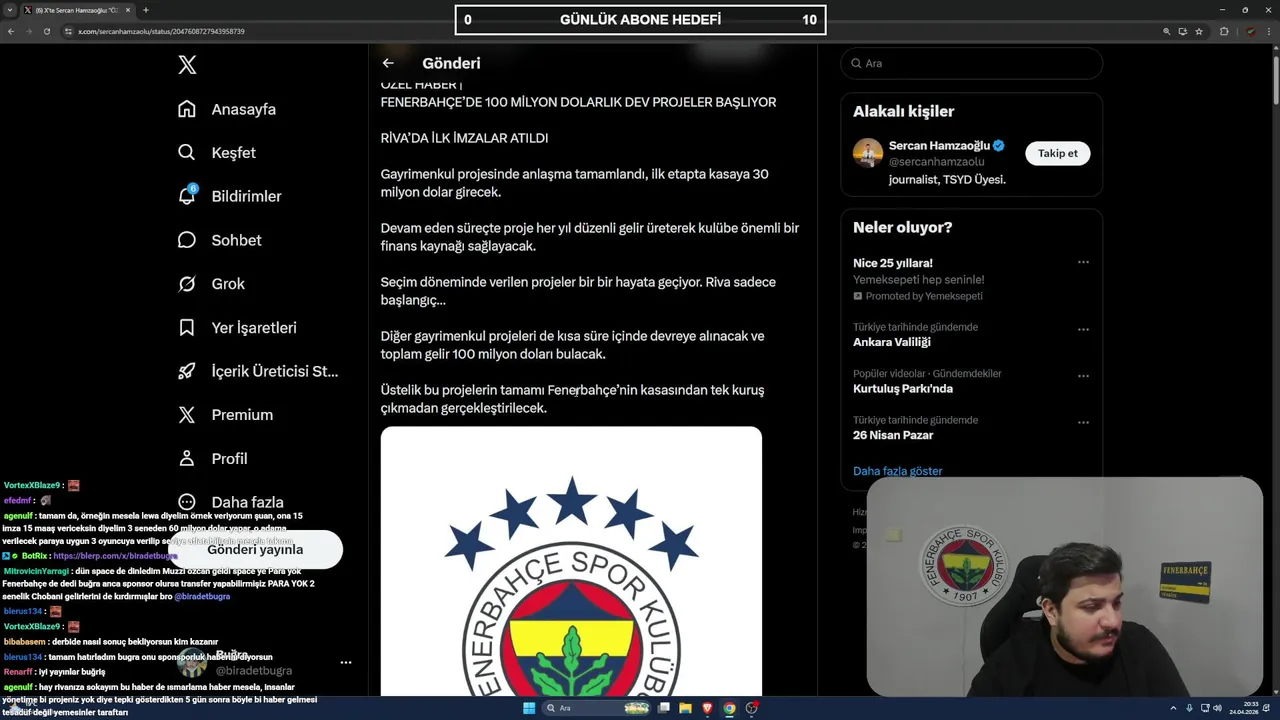Click the Keşfet magnifier icon
The width and height of the screenshot is (1280, 720).
pyautogui.click(x=187, y=153)
